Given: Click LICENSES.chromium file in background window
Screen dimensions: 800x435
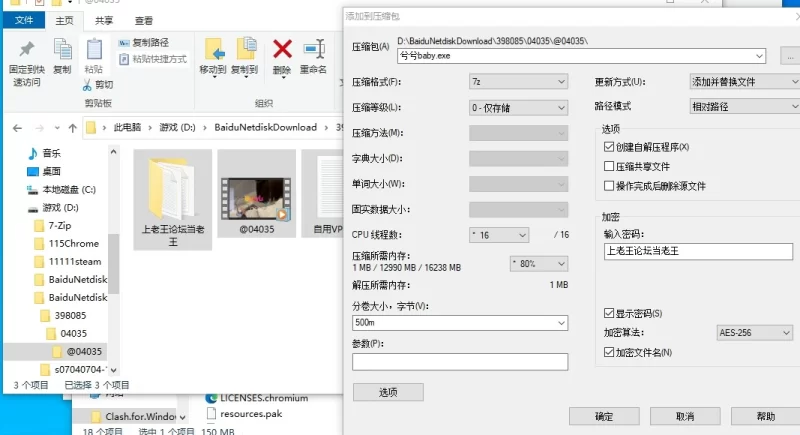Looking at the screenshot, I should 257,398.
